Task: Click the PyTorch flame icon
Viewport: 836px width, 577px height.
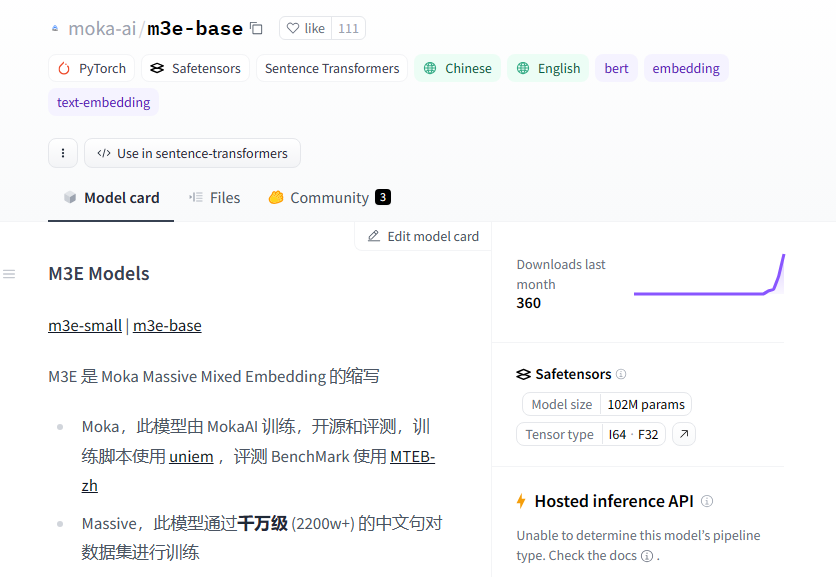Action: 64,68
